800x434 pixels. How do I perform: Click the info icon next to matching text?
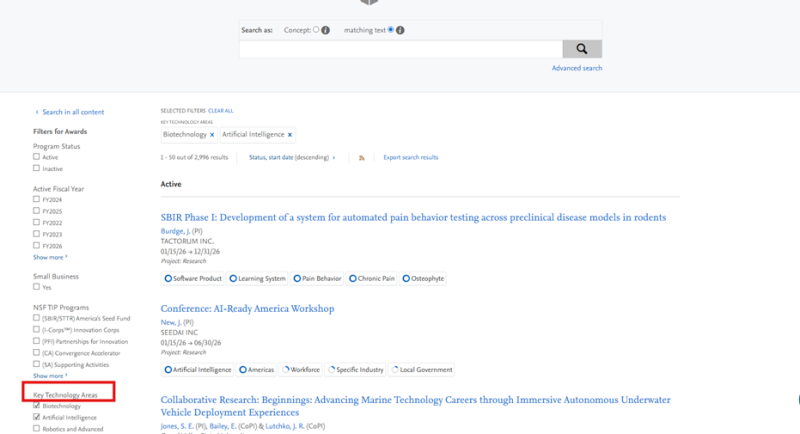coord(400,30)
